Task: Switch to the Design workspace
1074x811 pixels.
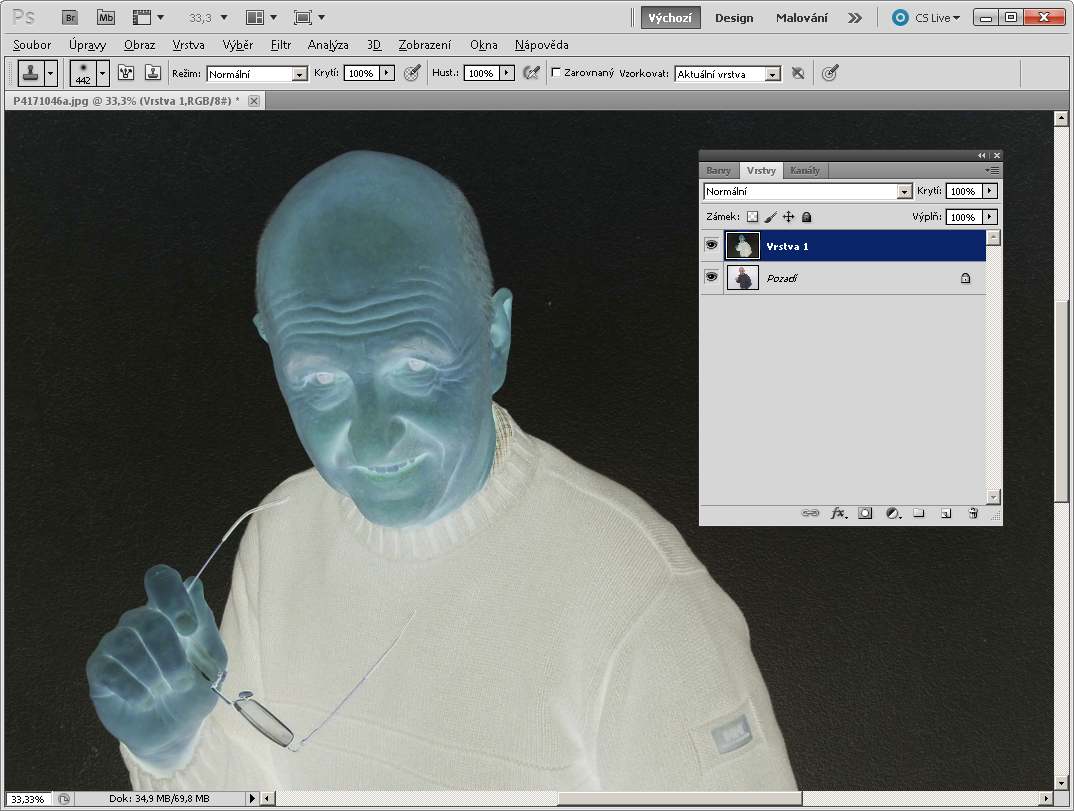Action: pos(734,18)
